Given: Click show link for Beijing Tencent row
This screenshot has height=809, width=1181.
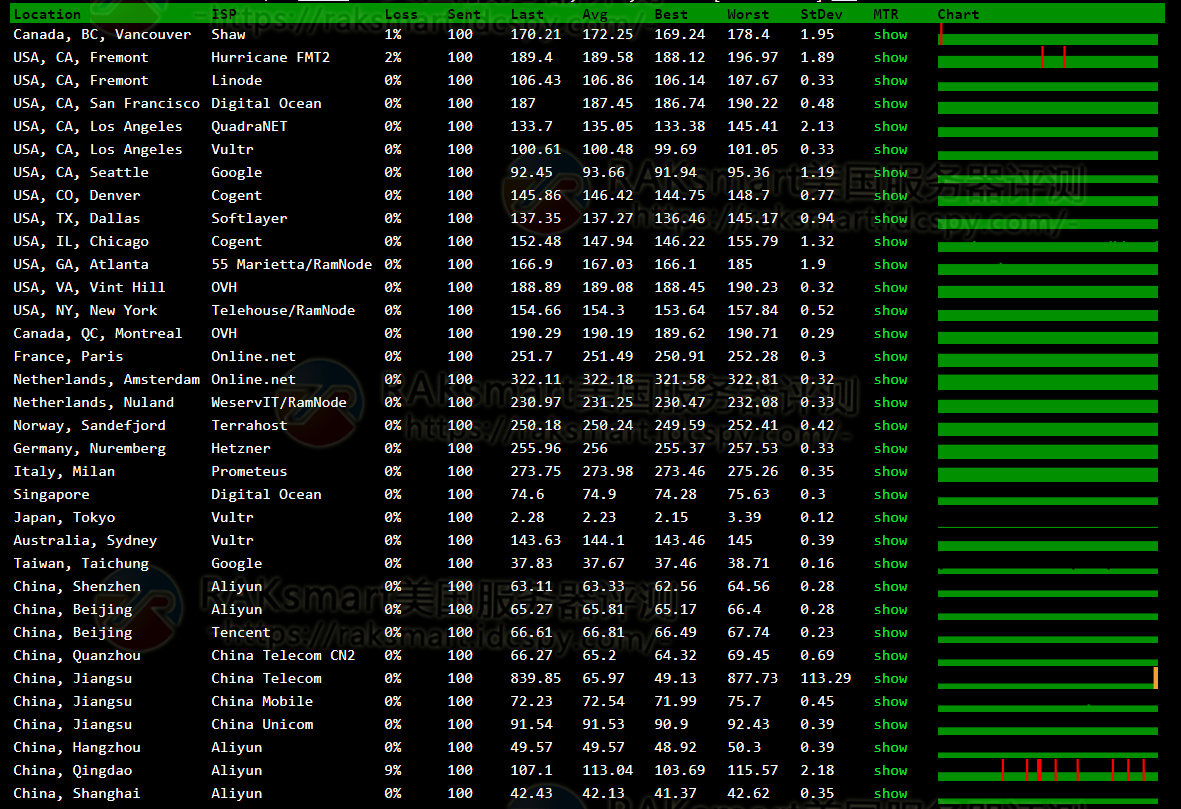Looking at the screenshot, I should tap(890, 632).
